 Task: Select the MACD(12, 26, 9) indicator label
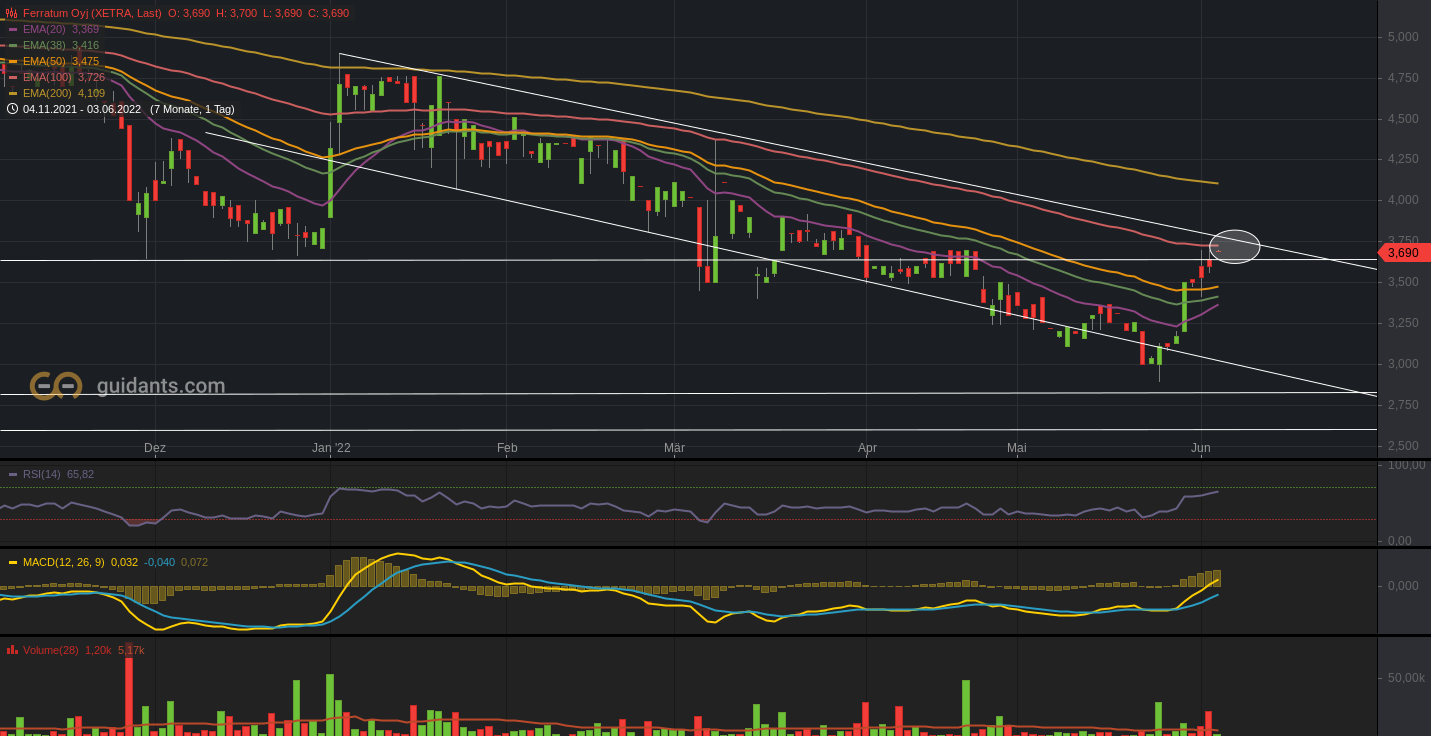tap(63, 562)
